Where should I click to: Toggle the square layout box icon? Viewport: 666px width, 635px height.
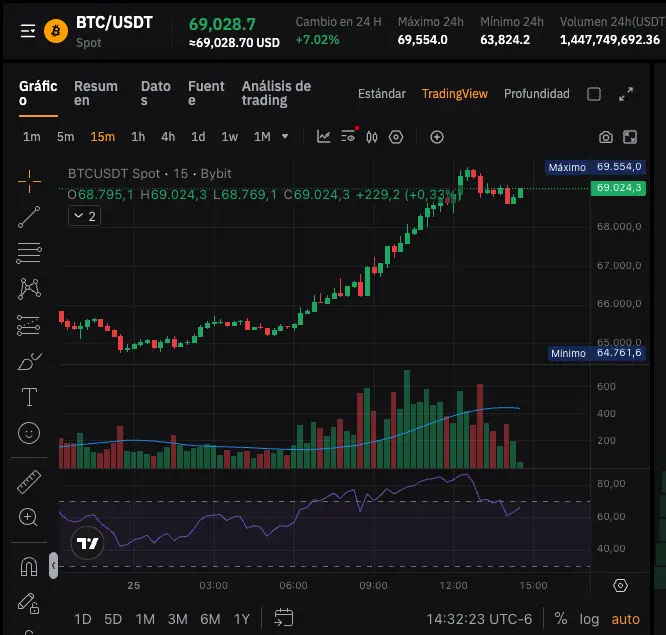pos(594,94)
